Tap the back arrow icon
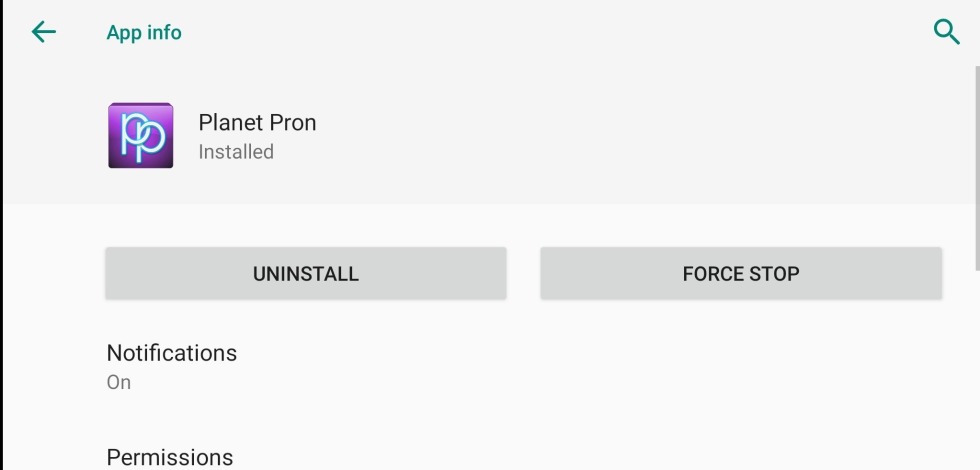This screenshot has height=470, width=980. [44, 32]
